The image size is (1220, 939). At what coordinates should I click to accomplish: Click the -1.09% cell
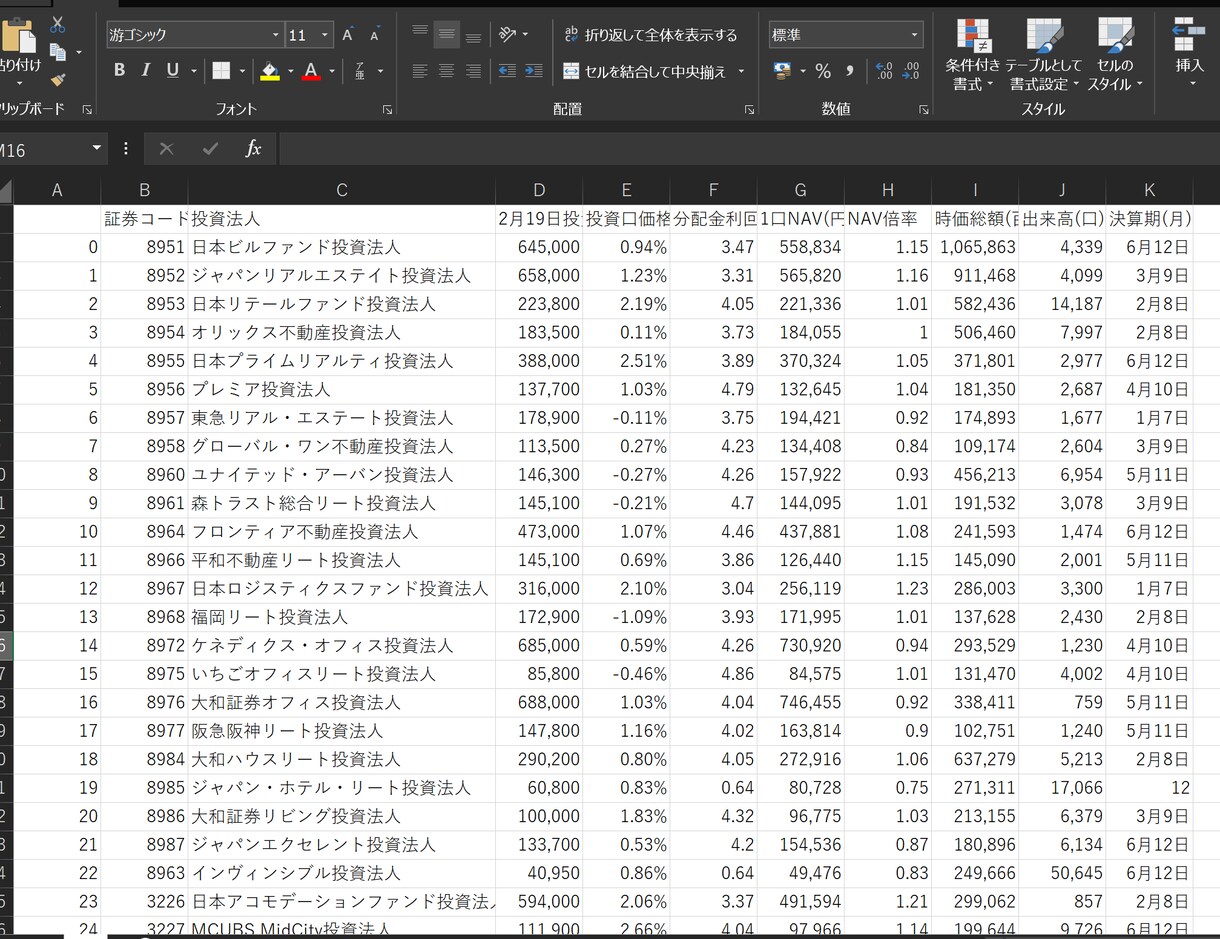(626, 617)
